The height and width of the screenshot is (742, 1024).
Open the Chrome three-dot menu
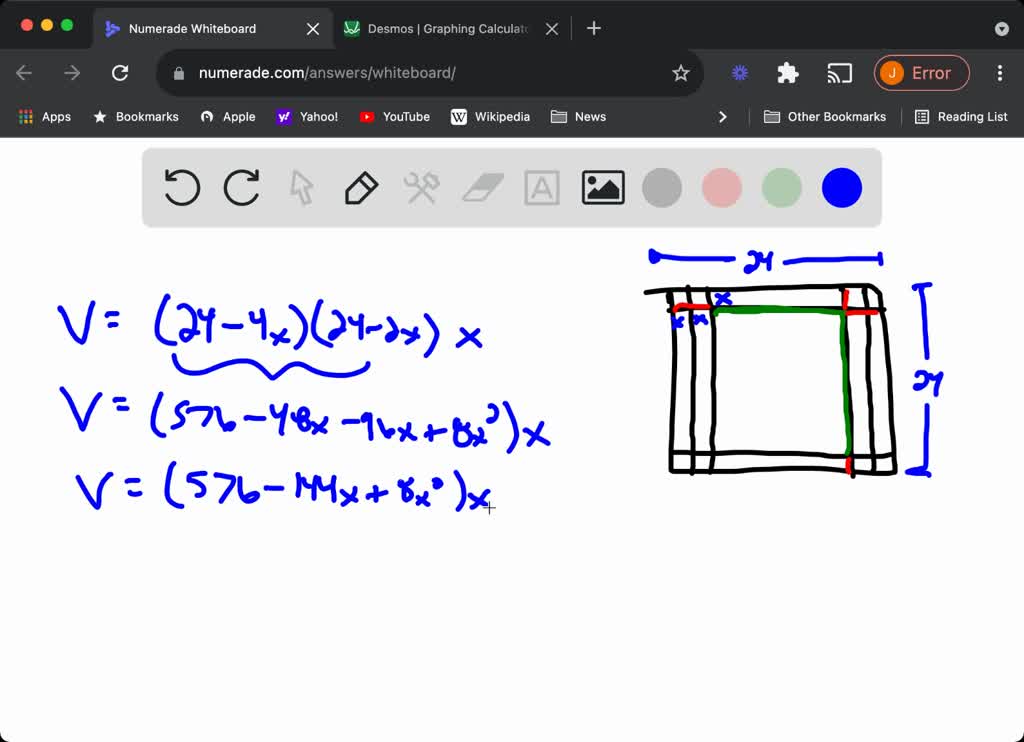point(999,72)
